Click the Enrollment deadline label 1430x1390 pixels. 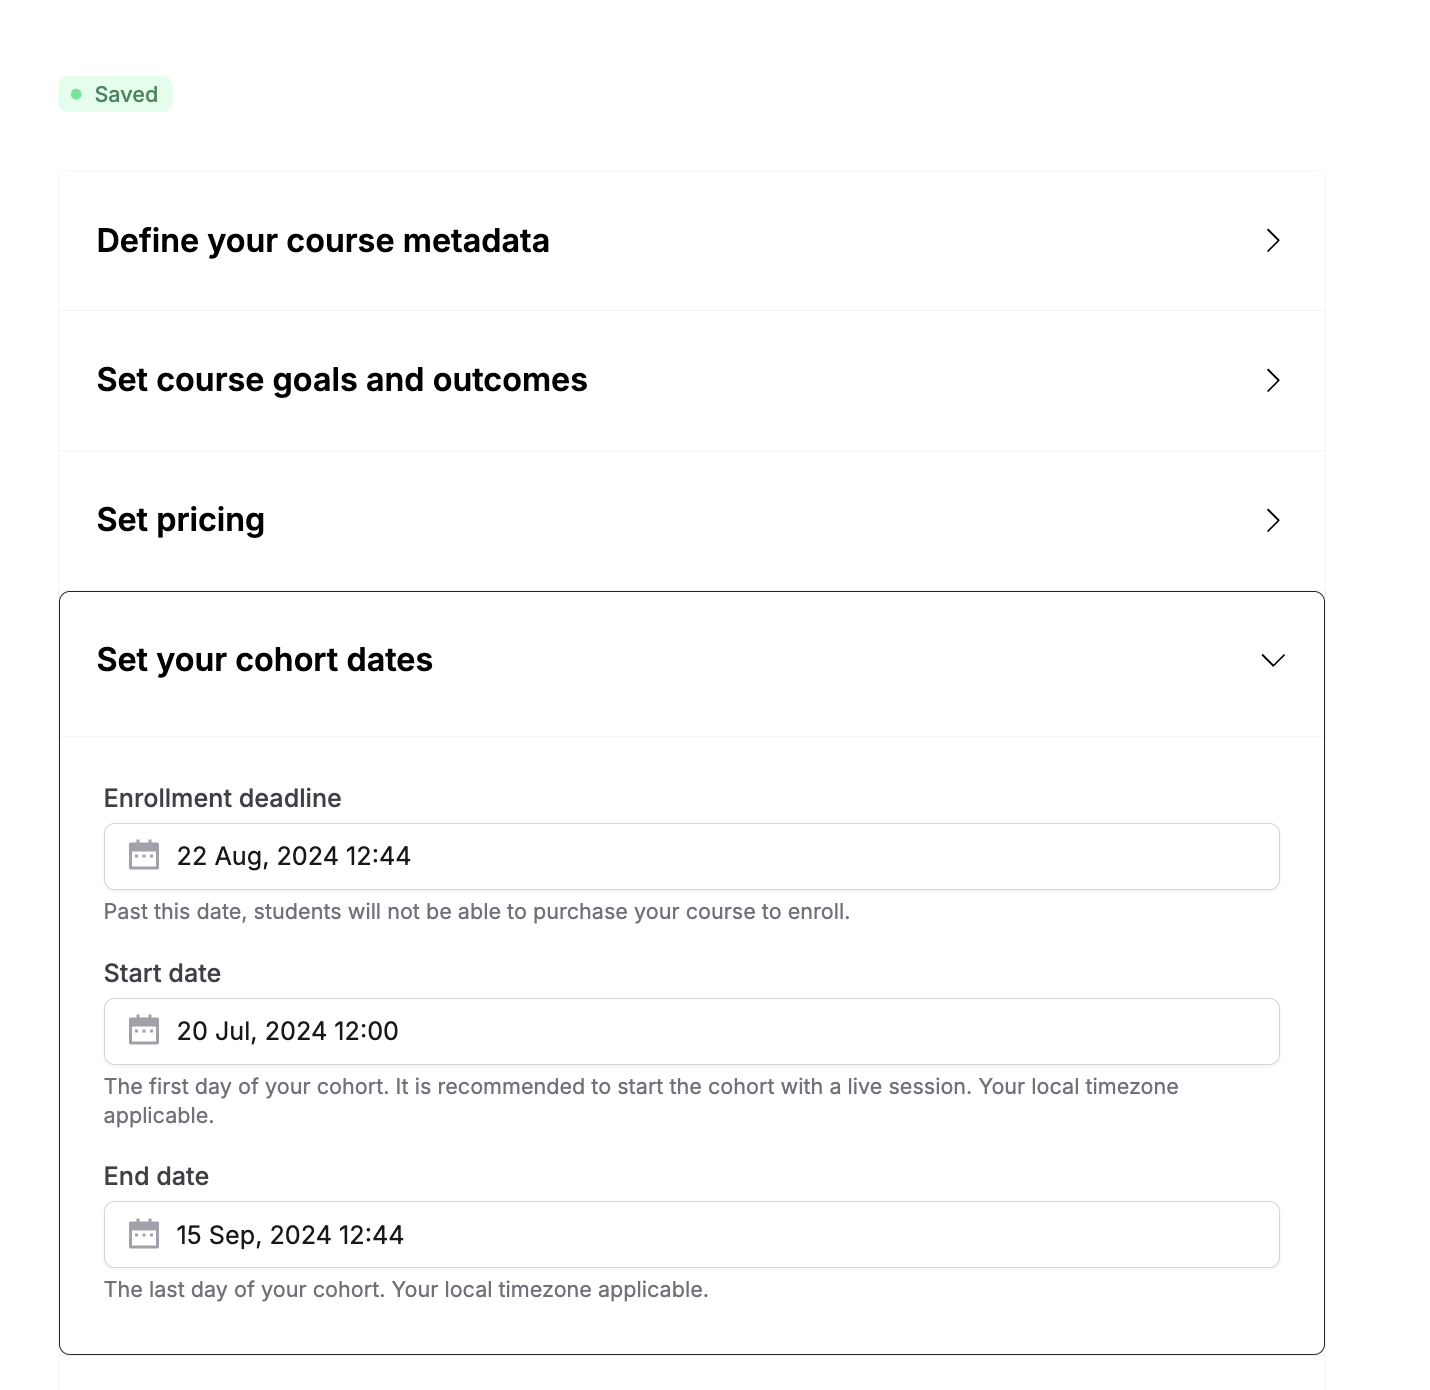pyautogui.click(x=223, y=798)
